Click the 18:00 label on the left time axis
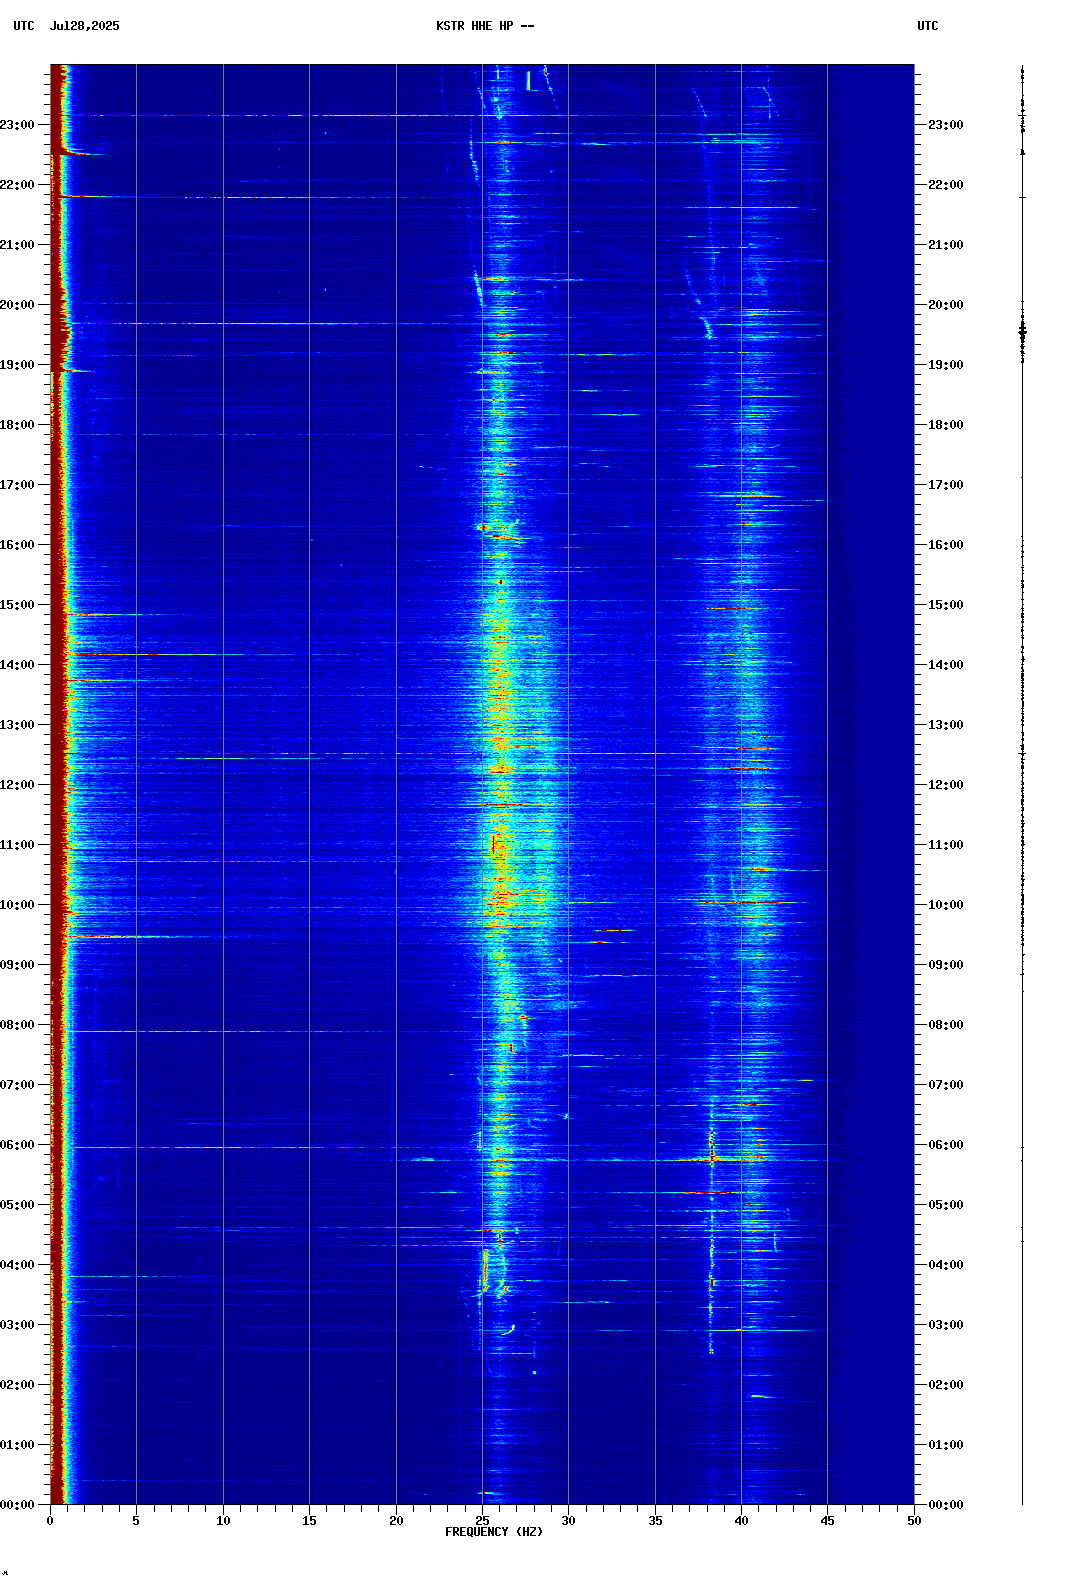Image resolution: width=1066 pixels, height=1584 pixels. point(17,425)
